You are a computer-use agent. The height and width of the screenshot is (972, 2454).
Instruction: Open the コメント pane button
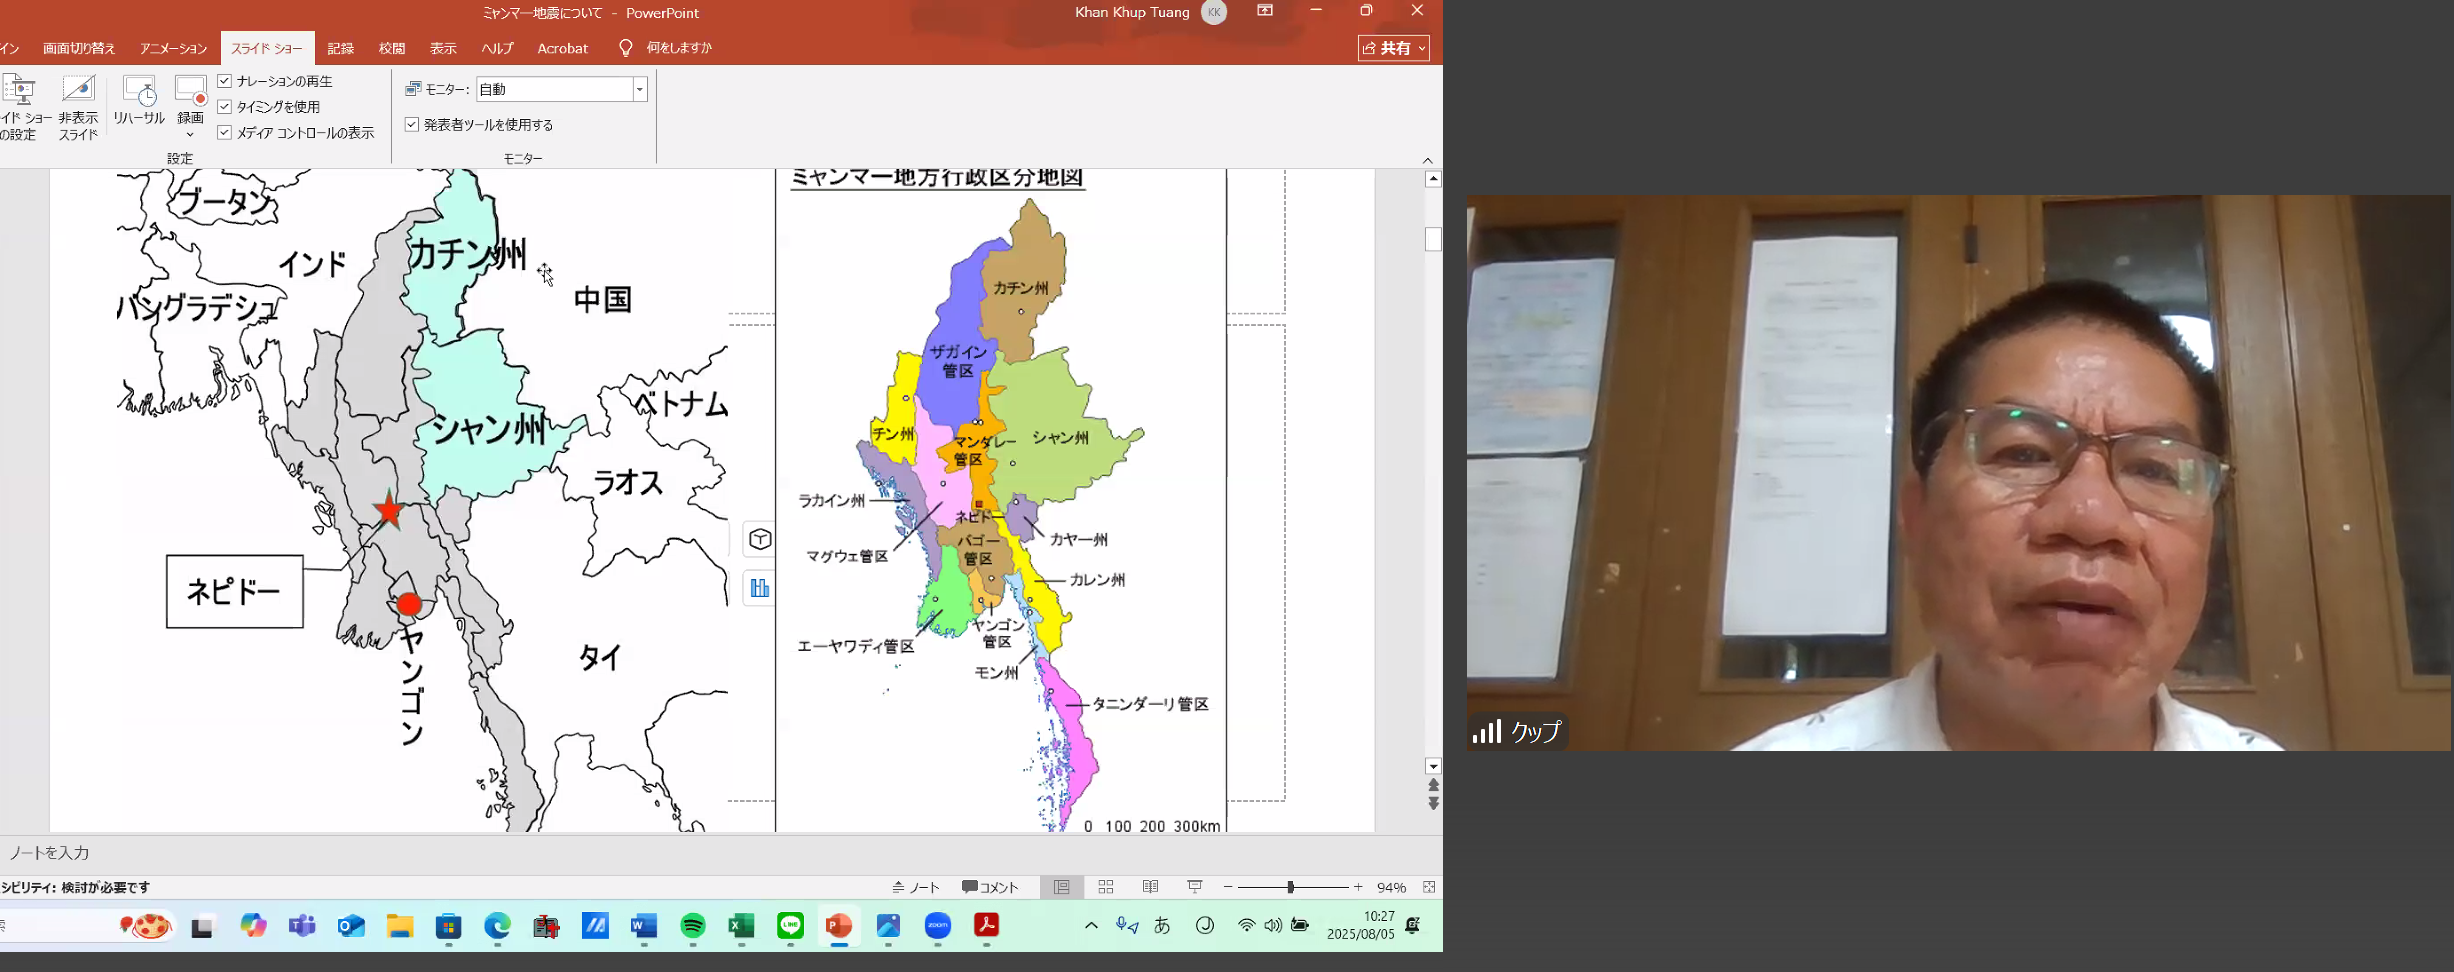(x=990, y=887)
